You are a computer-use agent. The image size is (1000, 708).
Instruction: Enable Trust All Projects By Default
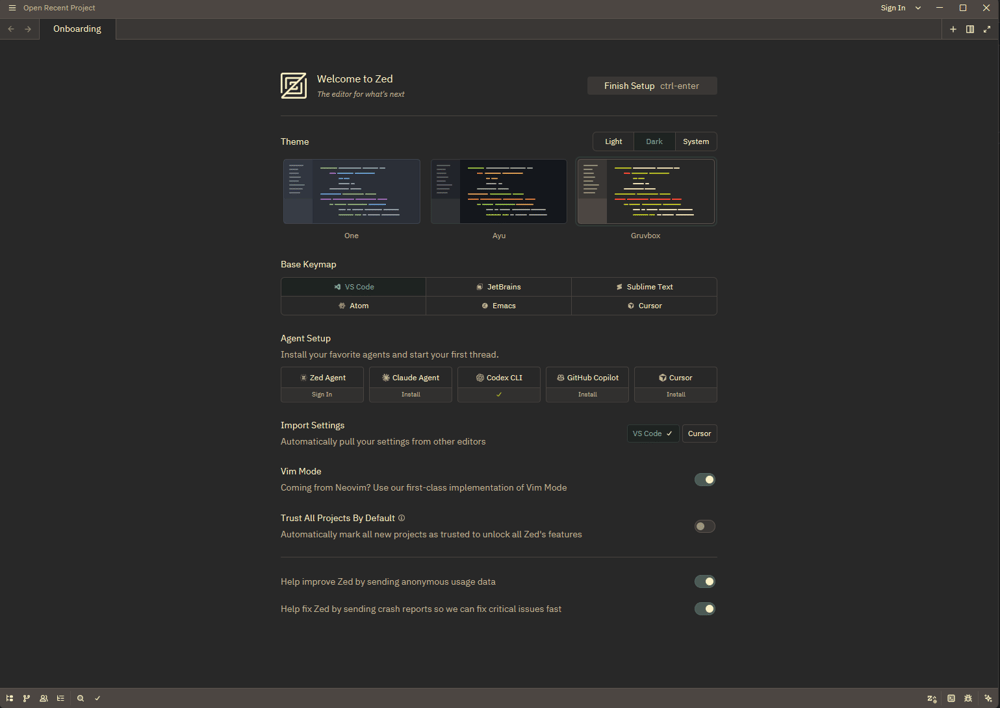705,526
